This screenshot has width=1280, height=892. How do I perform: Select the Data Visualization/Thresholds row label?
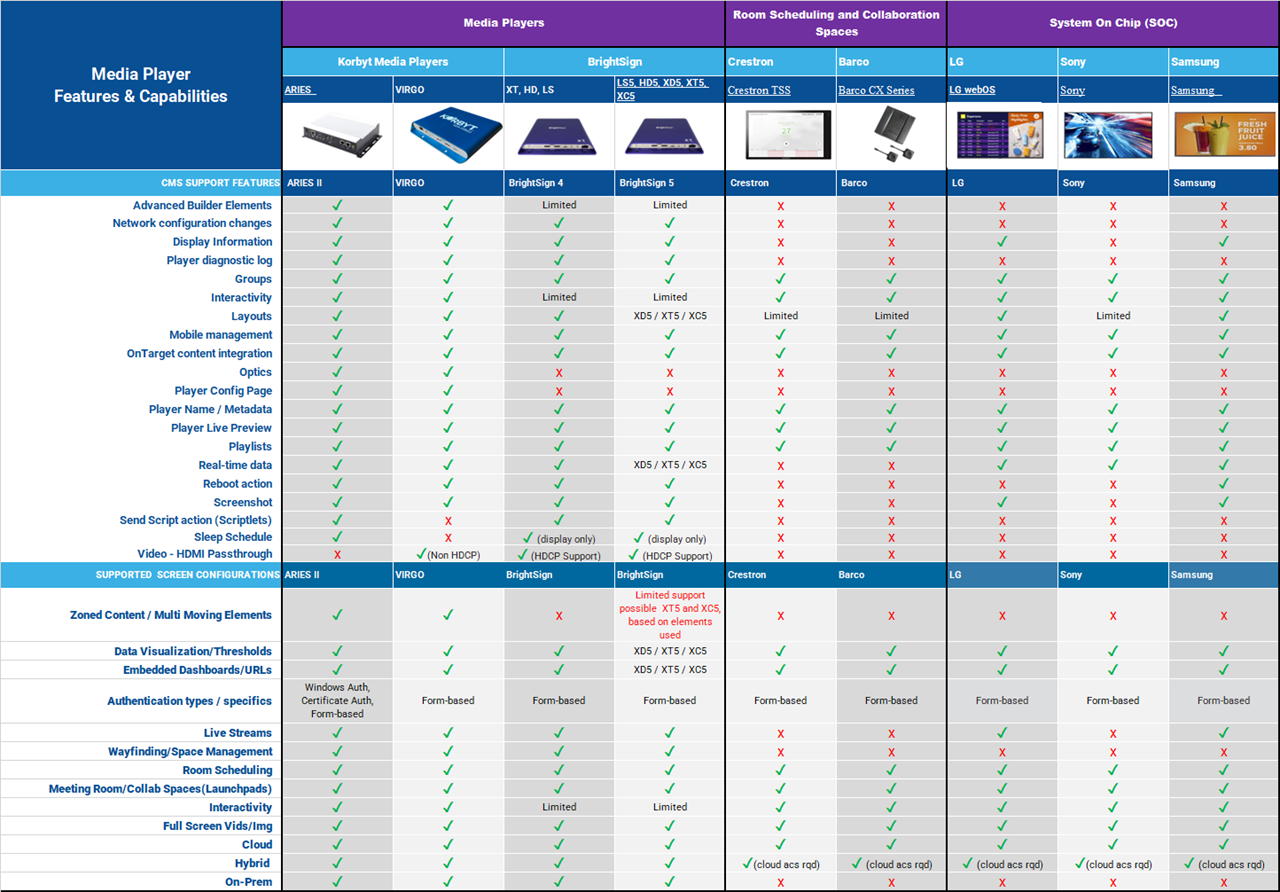pyautogui.click(x=193, y=651)
